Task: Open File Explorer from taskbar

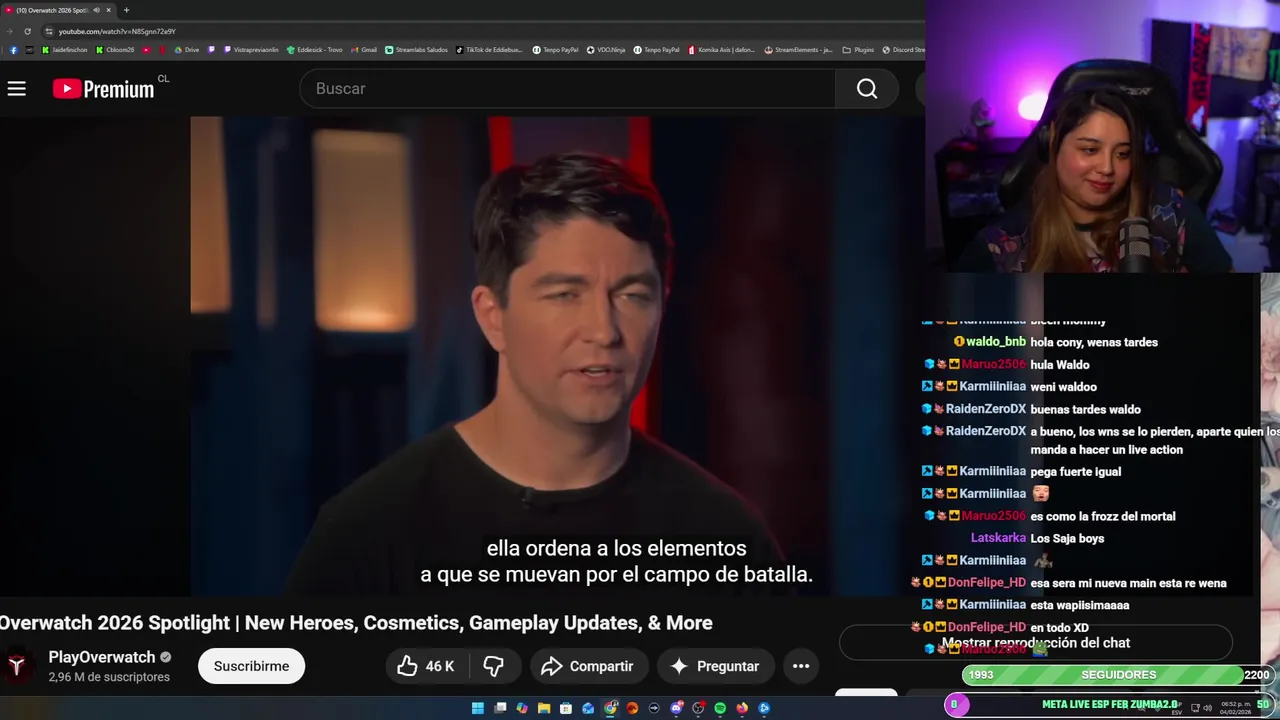Action: (x=544, y=708)
